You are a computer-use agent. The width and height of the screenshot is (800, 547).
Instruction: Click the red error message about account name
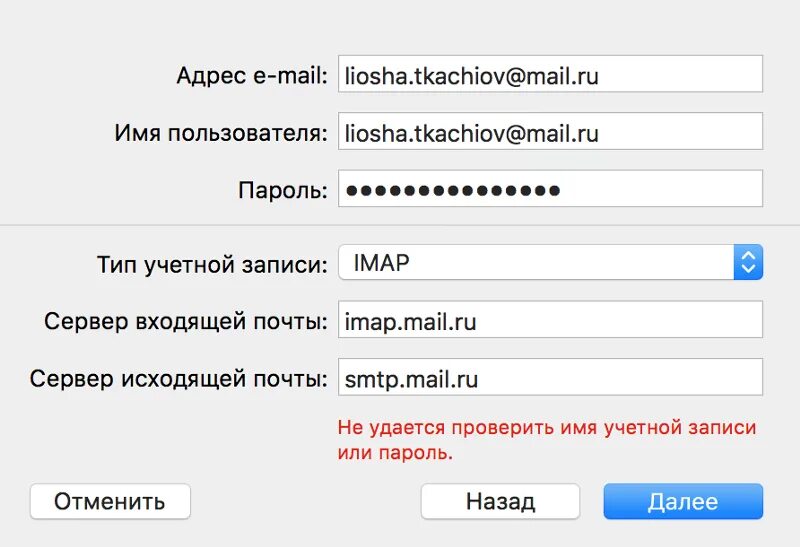click(547, 440)
